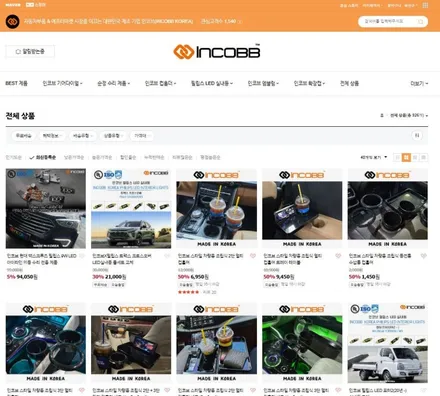
Task: Open the black cup holder parts thumbnail priced 1,450원
Action: 388,208
